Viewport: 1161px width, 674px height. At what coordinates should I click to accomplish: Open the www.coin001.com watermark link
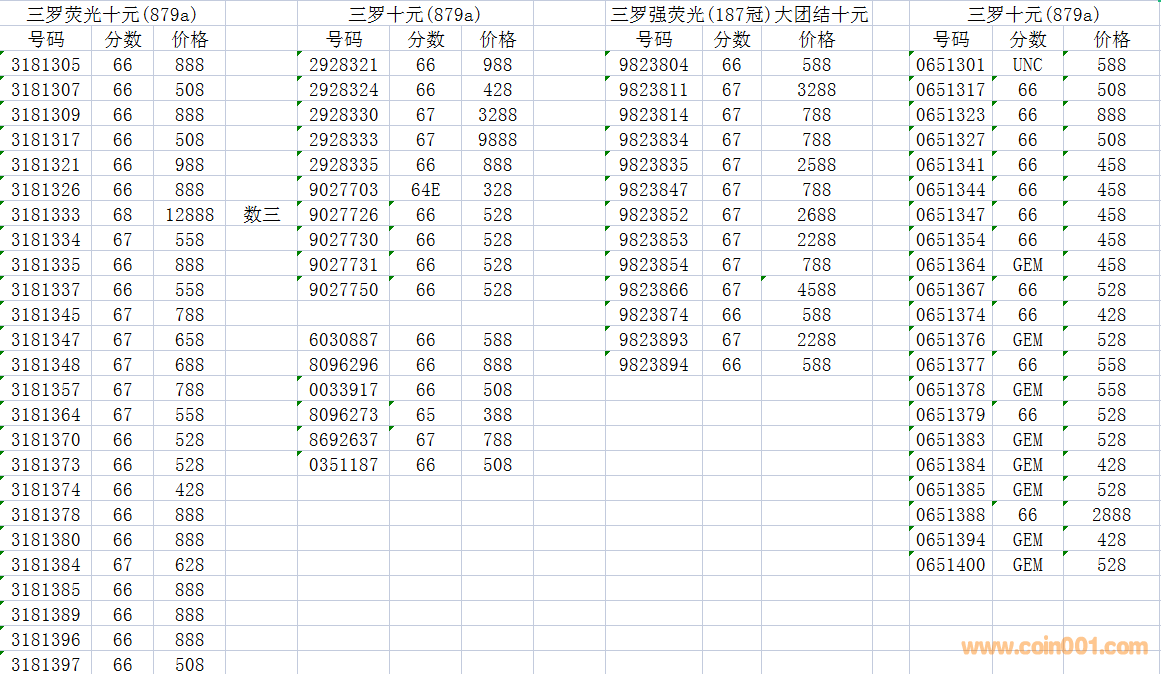1055,647
